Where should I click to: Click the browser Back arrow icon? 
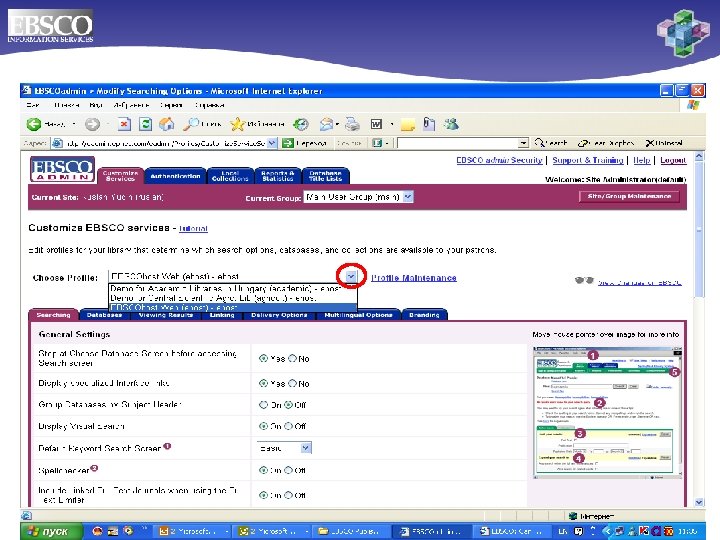pos(34,124)
